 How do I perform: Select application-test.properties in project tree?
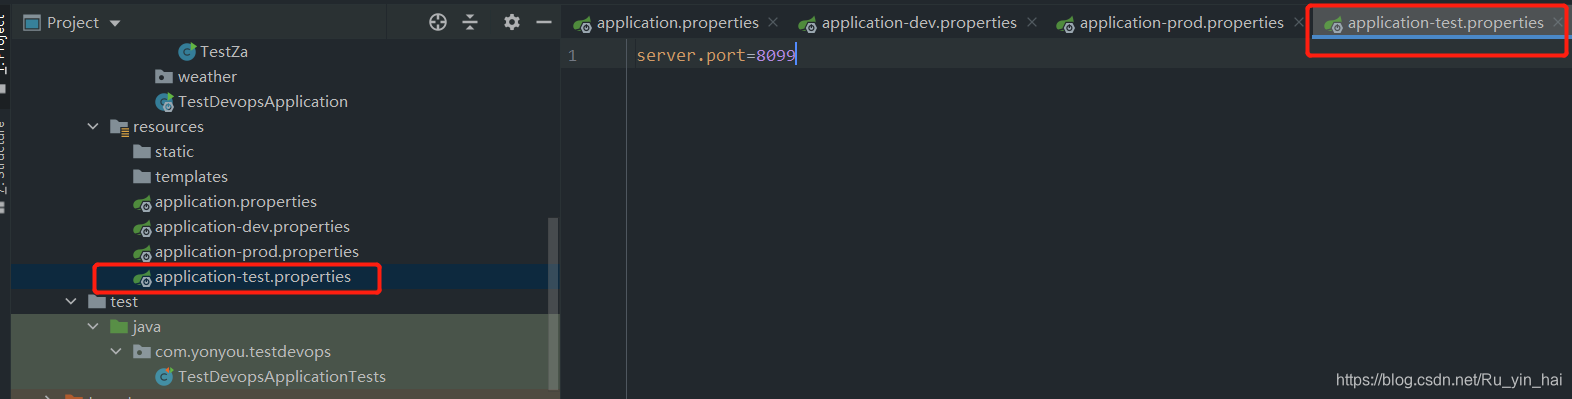[253, 276]
